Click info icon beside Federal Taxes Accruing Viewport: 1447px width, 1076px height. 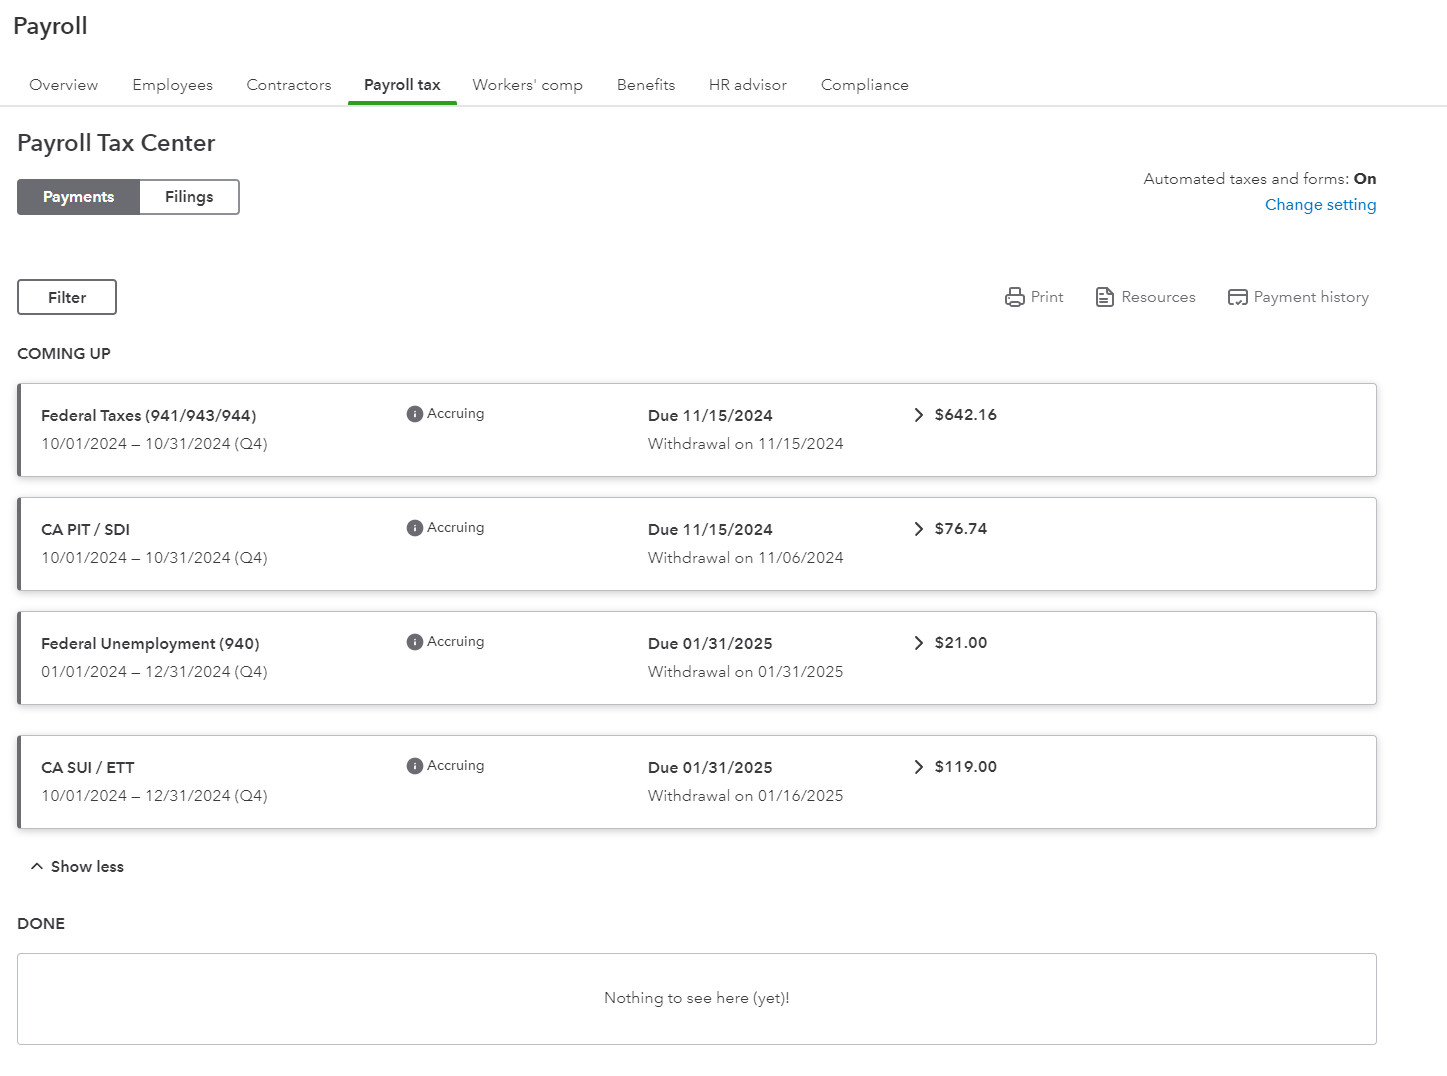click(415, 414)
